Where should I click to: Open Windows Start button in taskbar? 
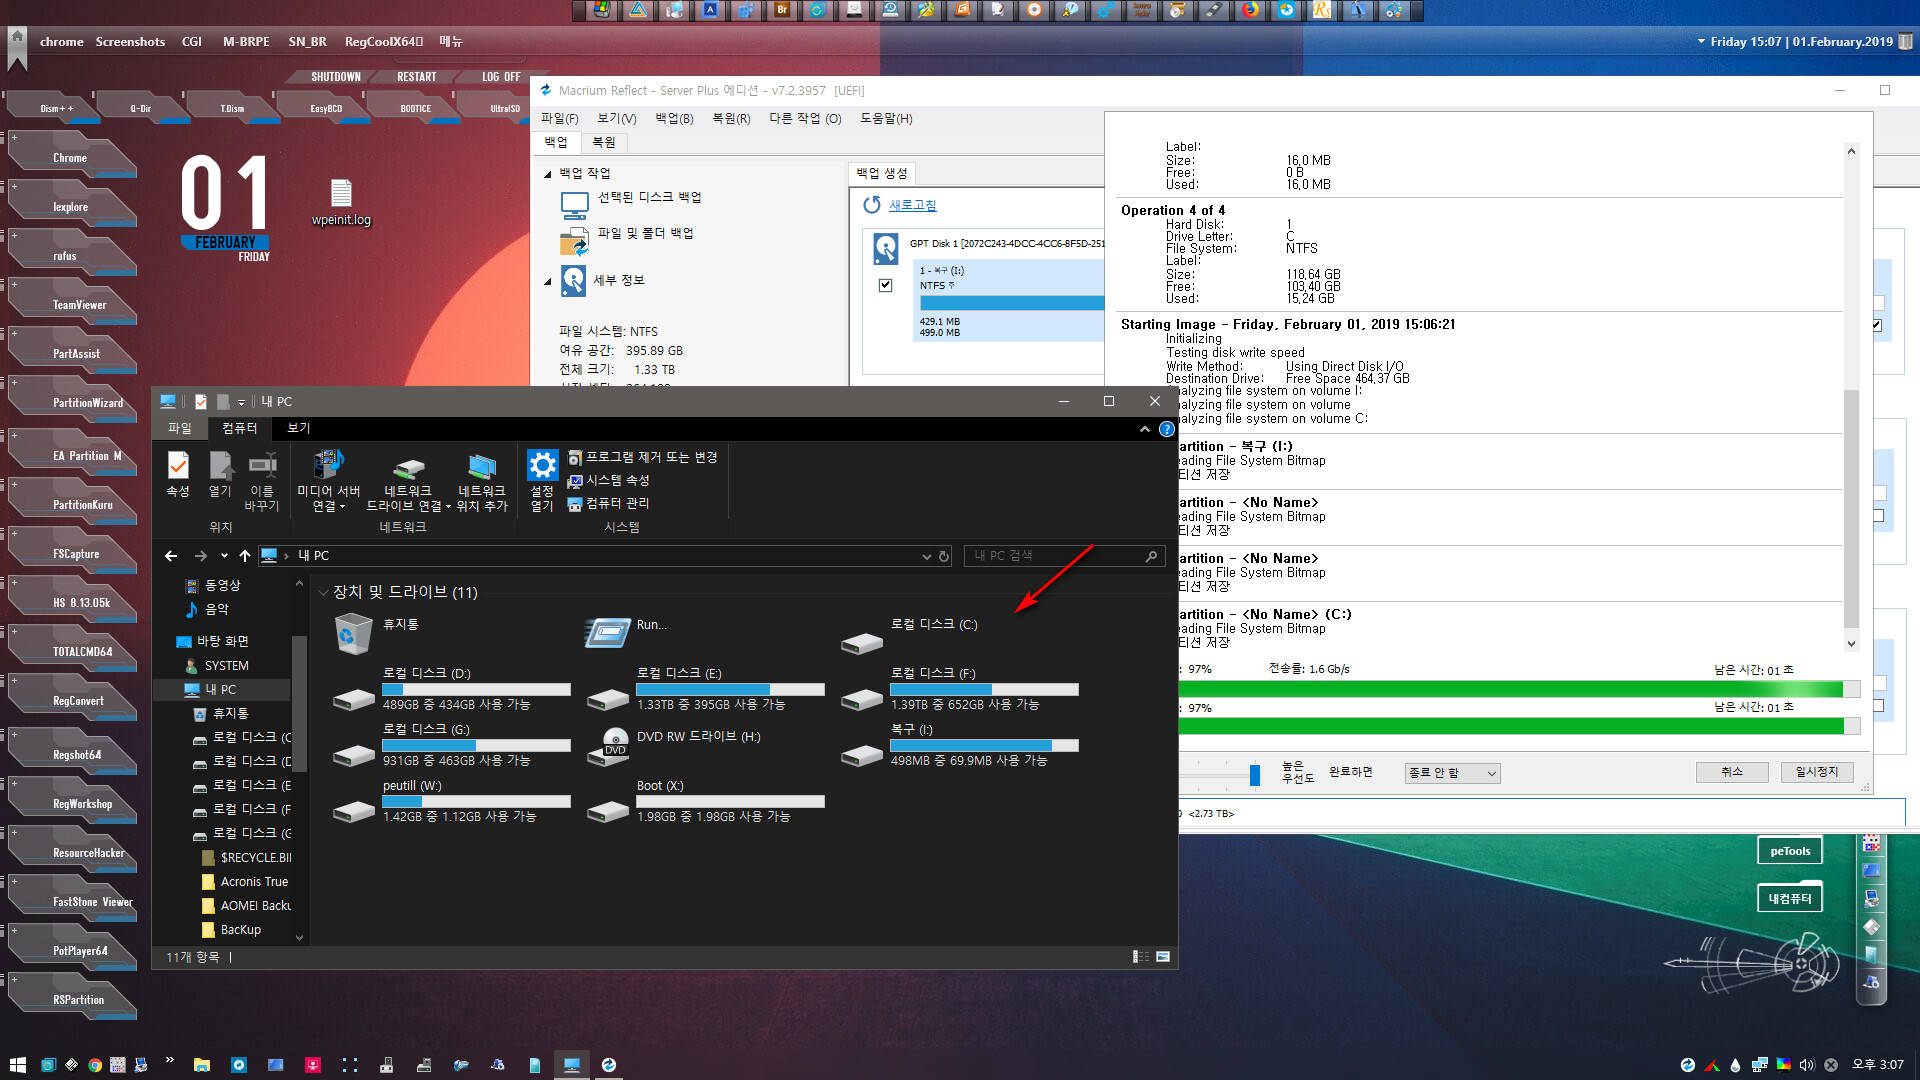pyautogui.click(x=17, y=1065)
